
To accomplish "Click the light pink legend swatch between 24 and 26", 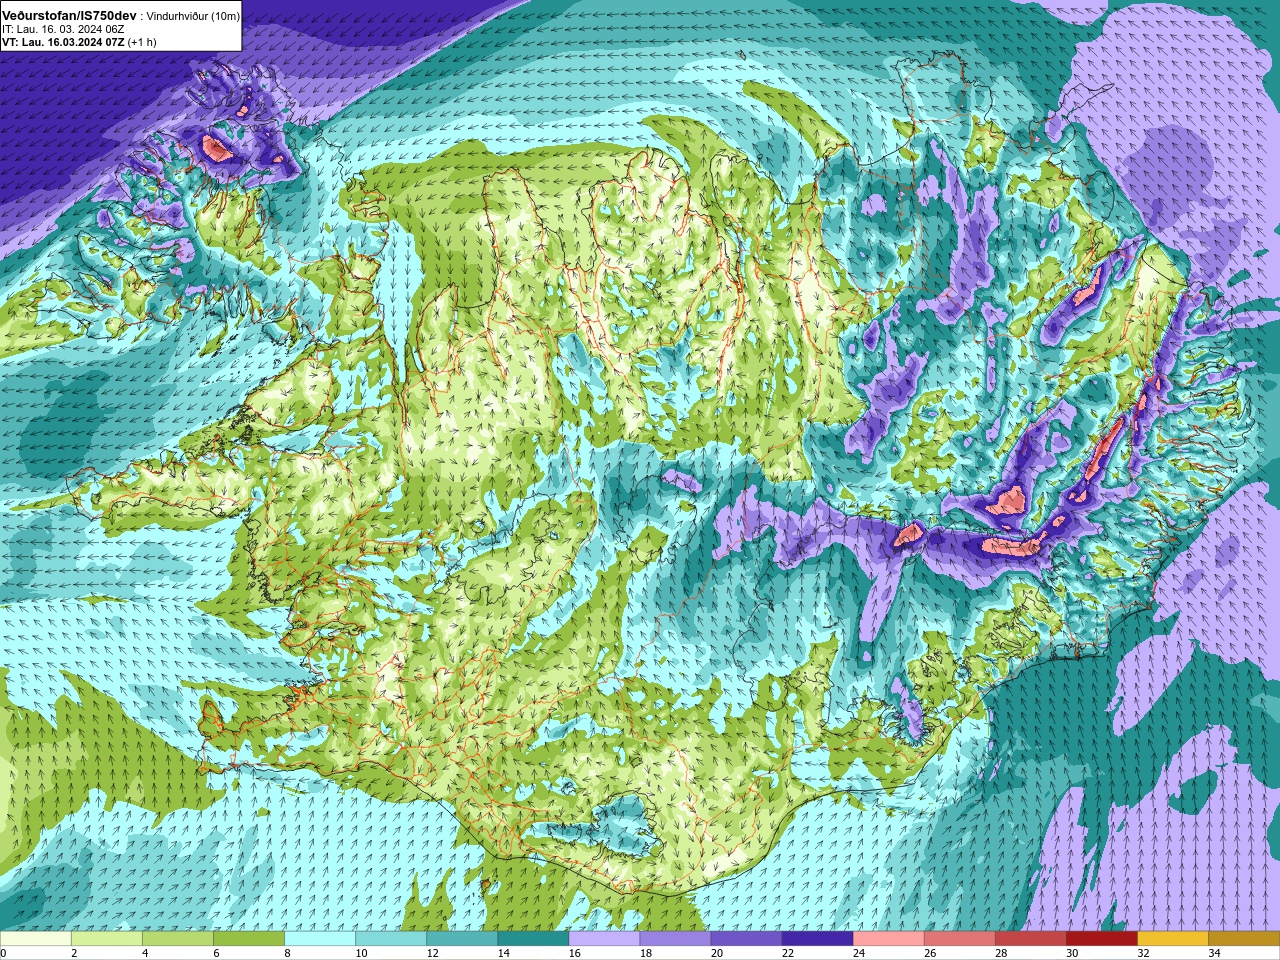I will [888, 939].
